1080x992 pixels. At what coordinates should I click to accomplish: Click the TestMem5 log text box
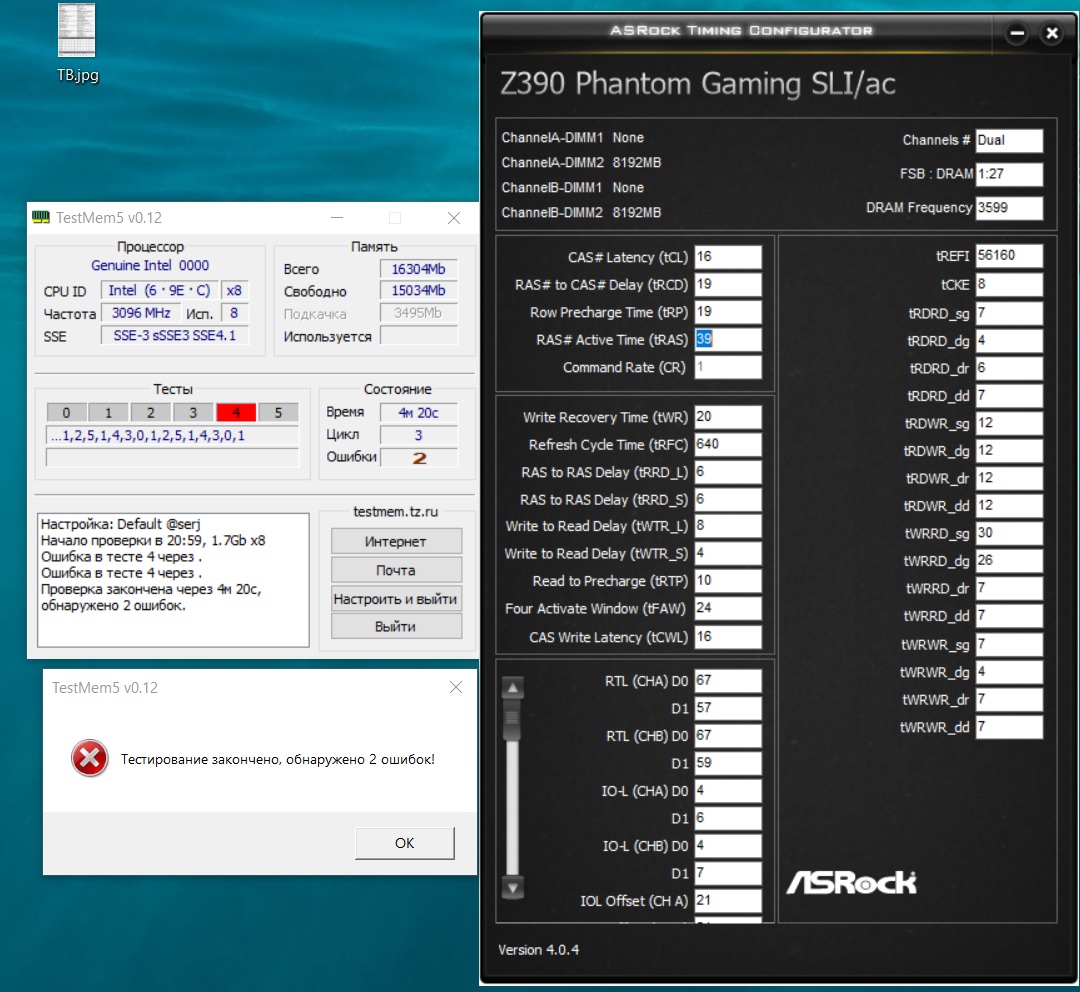tap(173, 580)
